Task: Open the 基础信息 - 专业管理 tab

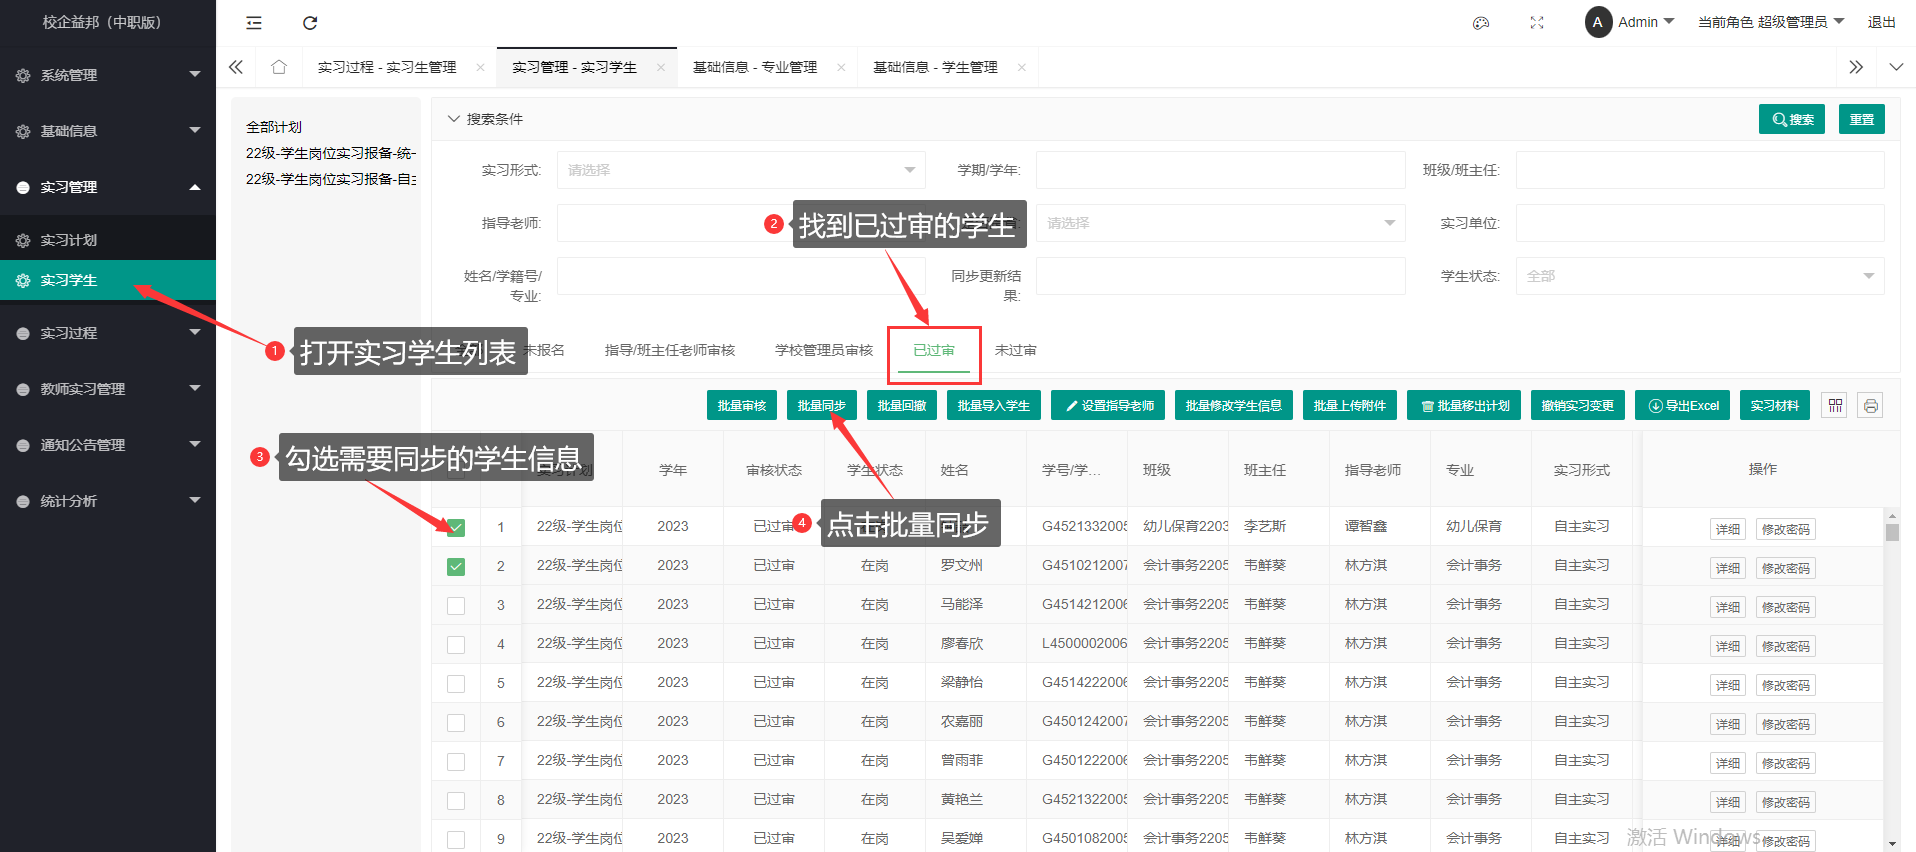Action: (755, 67)
